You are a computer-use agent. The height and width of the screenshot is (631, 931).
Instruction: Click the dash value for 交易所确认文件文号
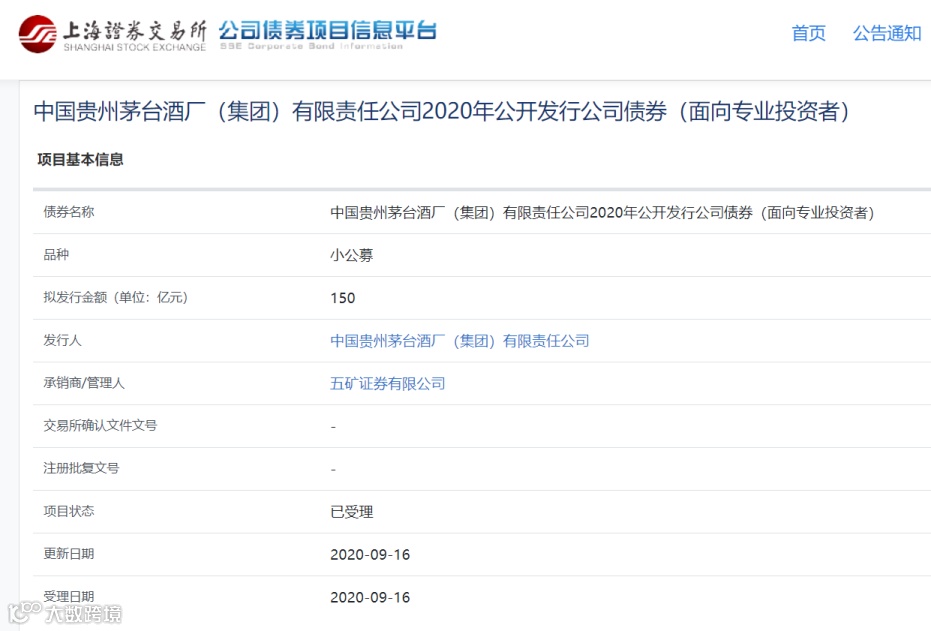[x=333, y=427]
